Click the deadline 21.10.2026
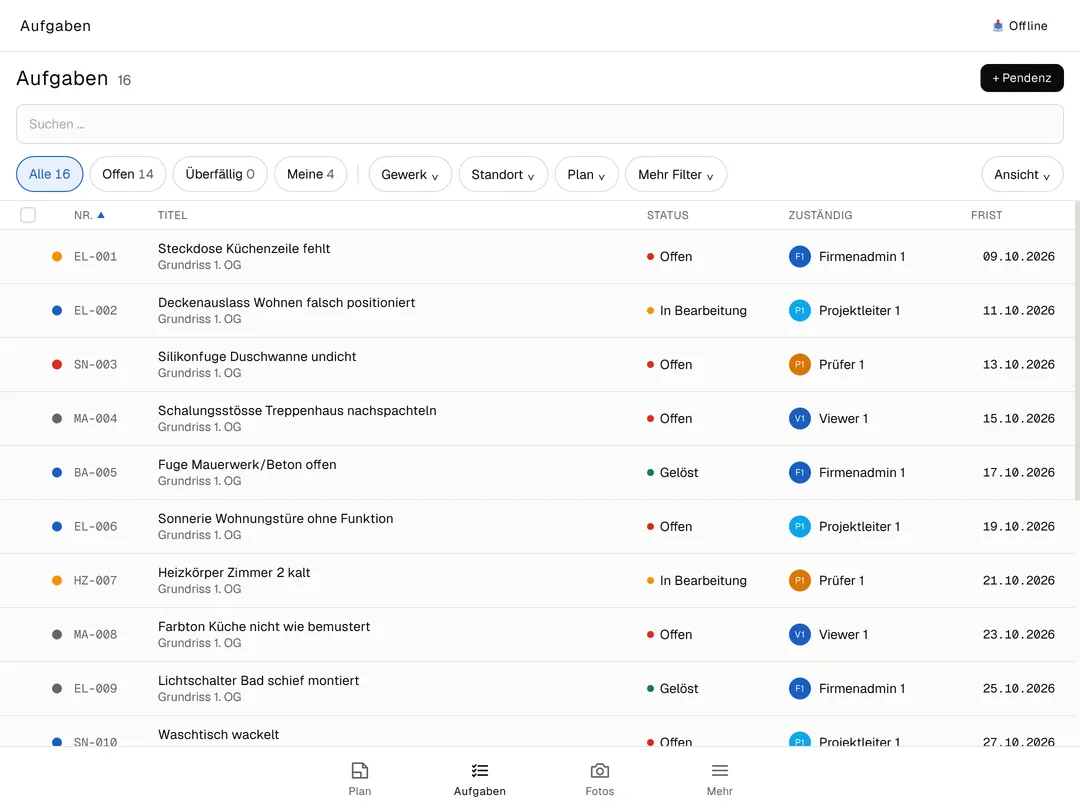The height and width of the screenshot is (810, 1080). point(1019,581)
